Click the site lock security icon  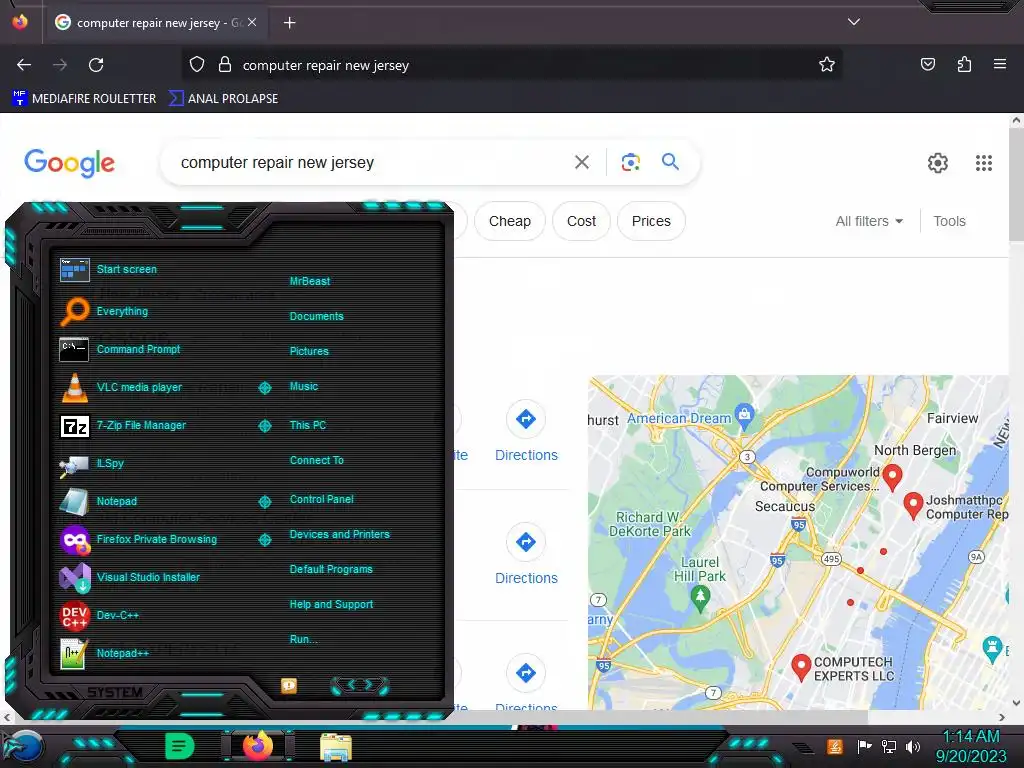(225, 64)
